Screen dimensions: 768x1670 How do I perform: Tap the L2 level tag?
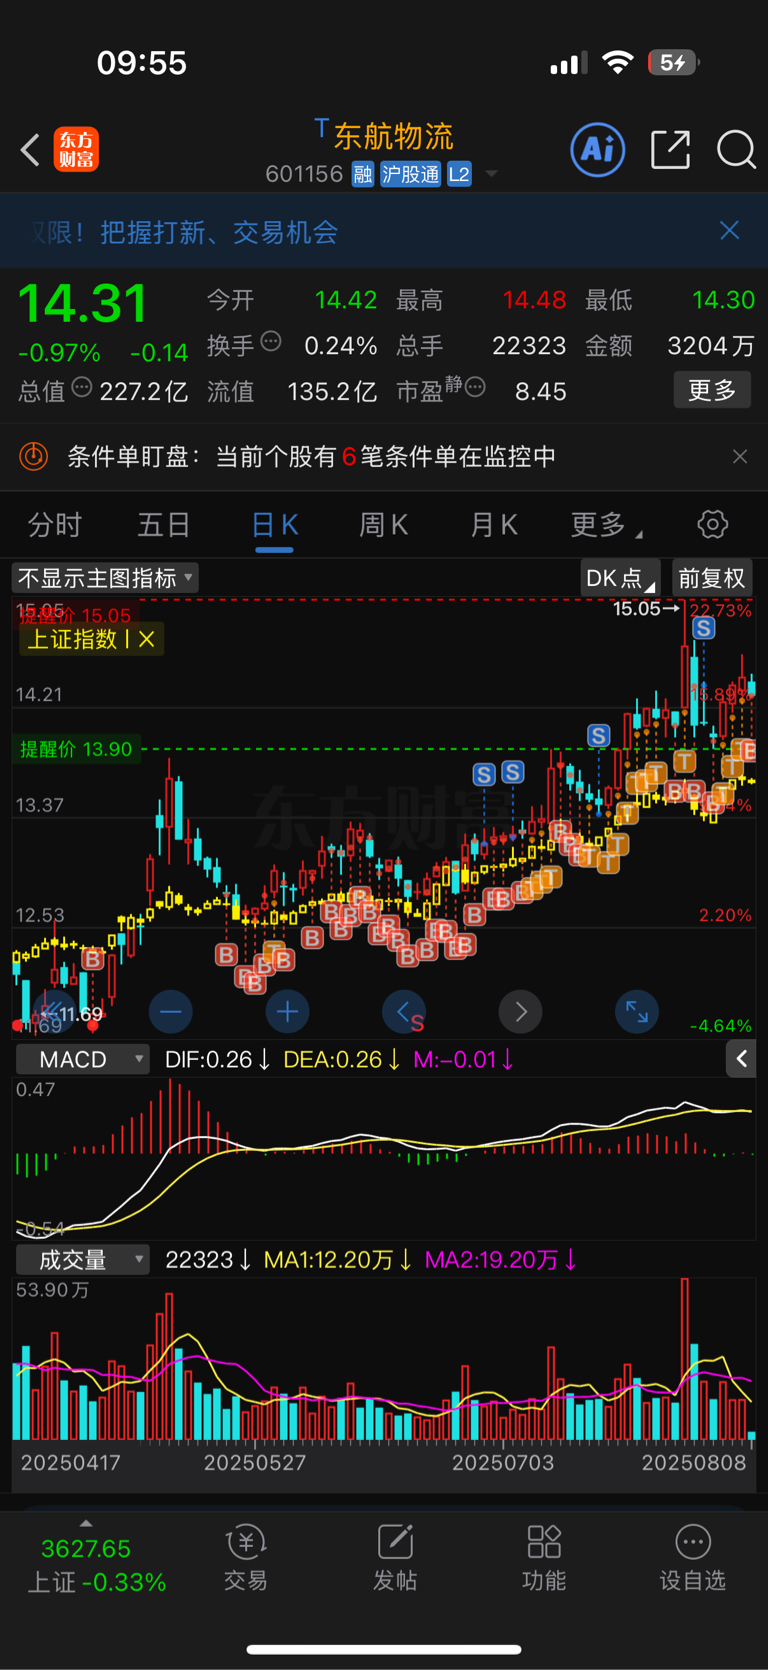click(x=459, y=175)
